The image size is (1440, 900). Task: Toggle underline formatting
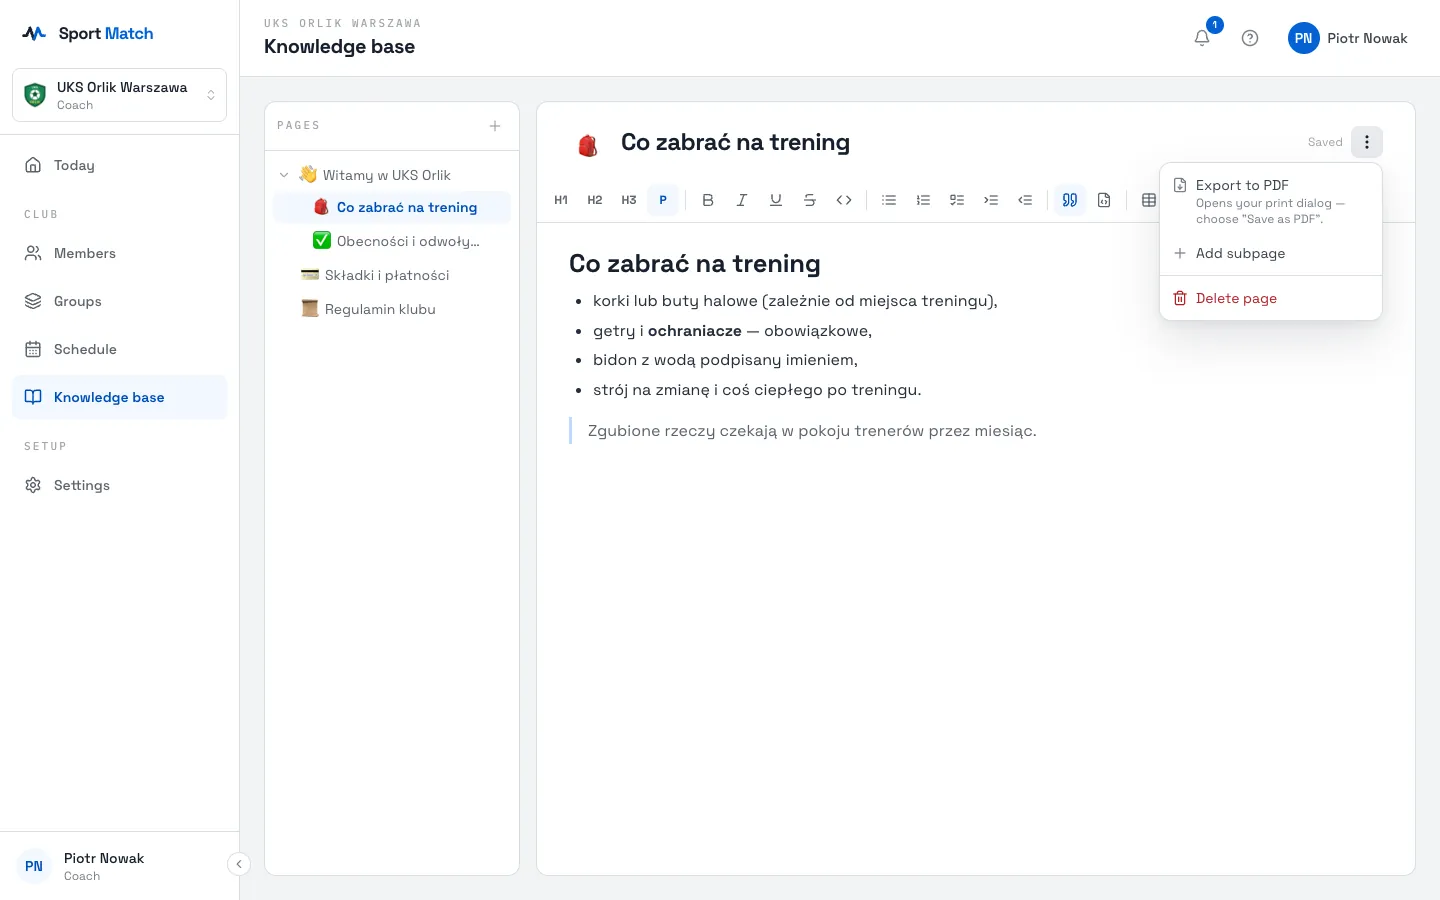(776, 200)
